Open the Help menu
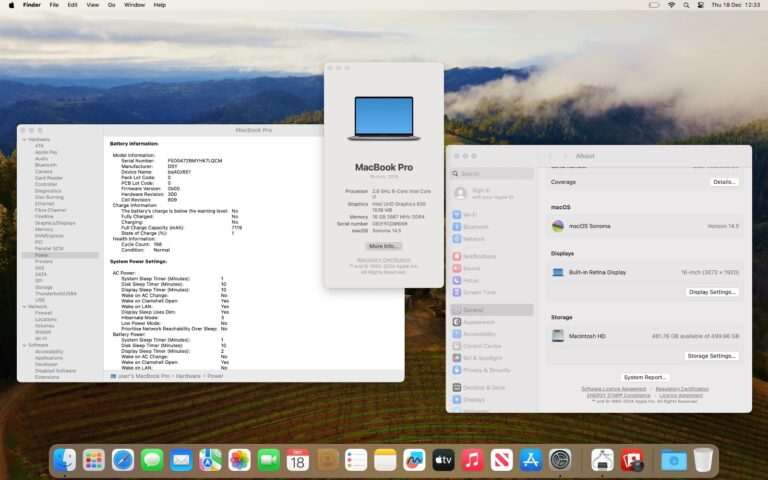Viewport: 768px width, 480px height. point(160,5)
